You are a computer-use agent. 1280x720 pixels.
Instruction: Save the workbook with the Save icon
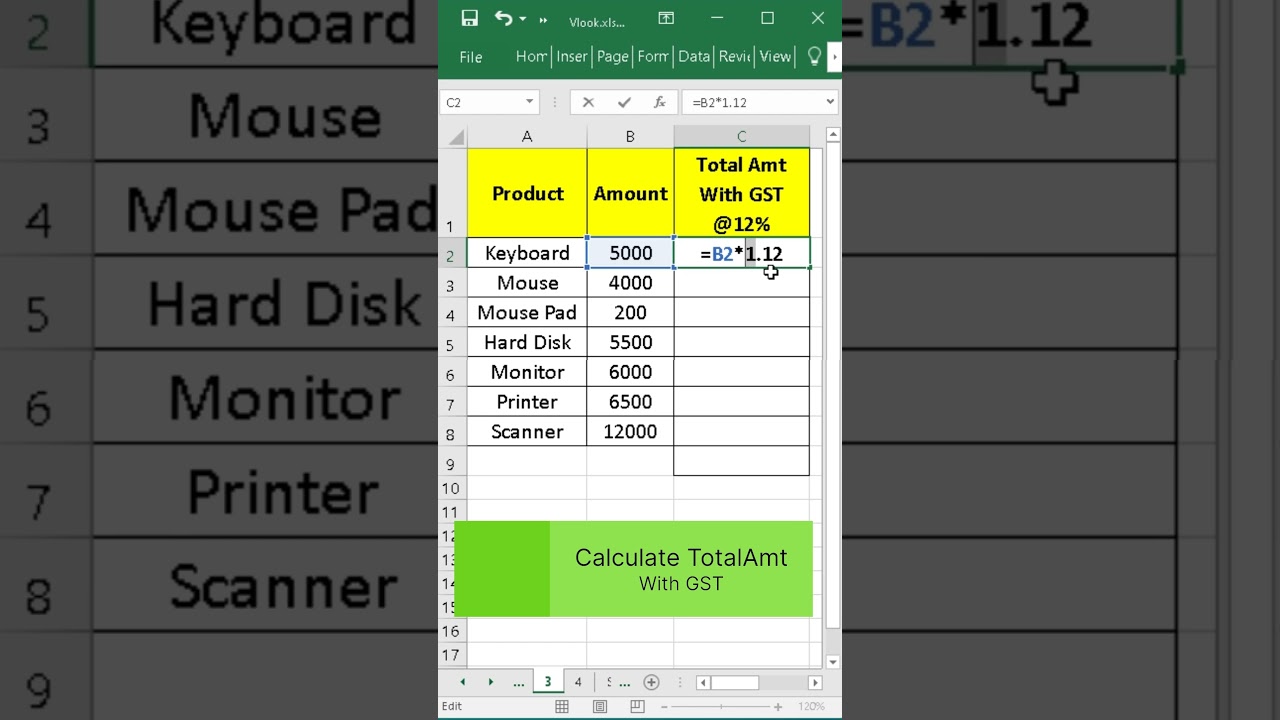[x=469, y=19]
